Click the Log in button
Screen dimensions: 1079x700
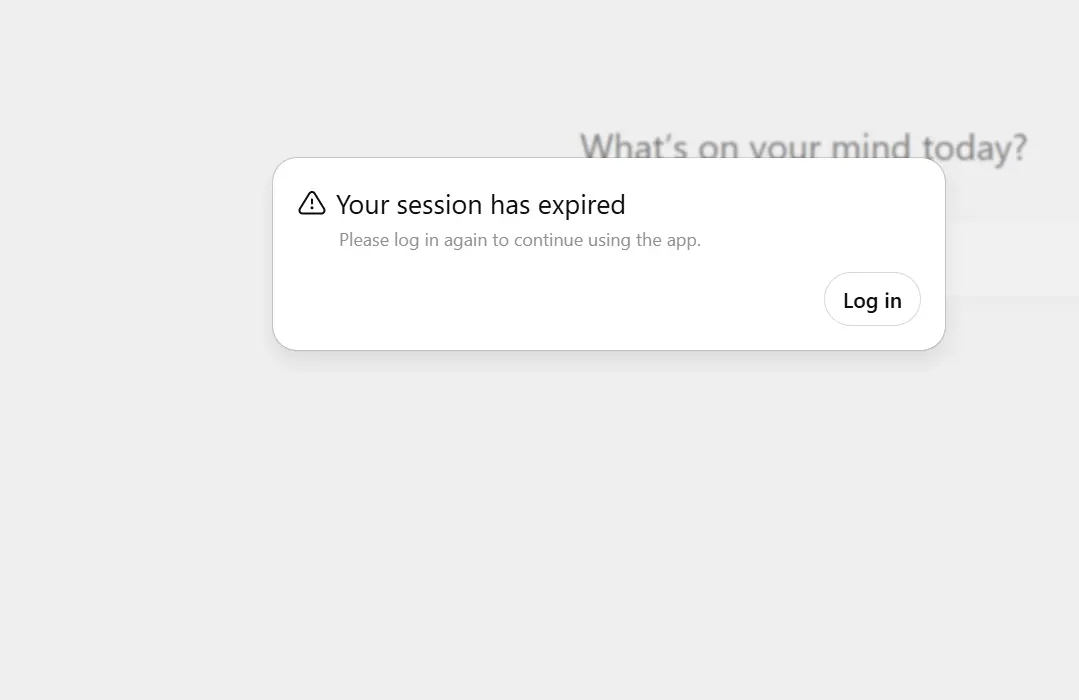872,299
